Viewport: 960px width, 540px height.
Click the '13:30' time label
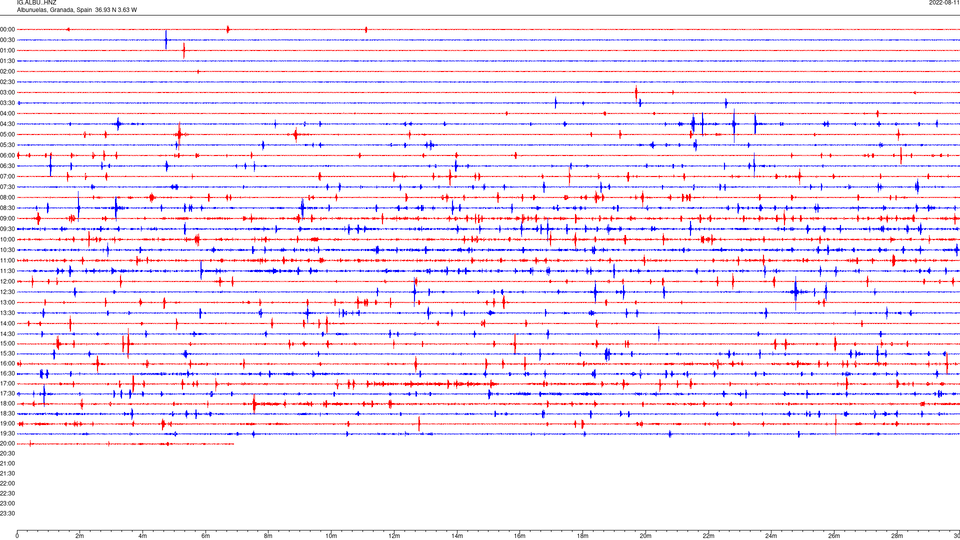[8, 313]
